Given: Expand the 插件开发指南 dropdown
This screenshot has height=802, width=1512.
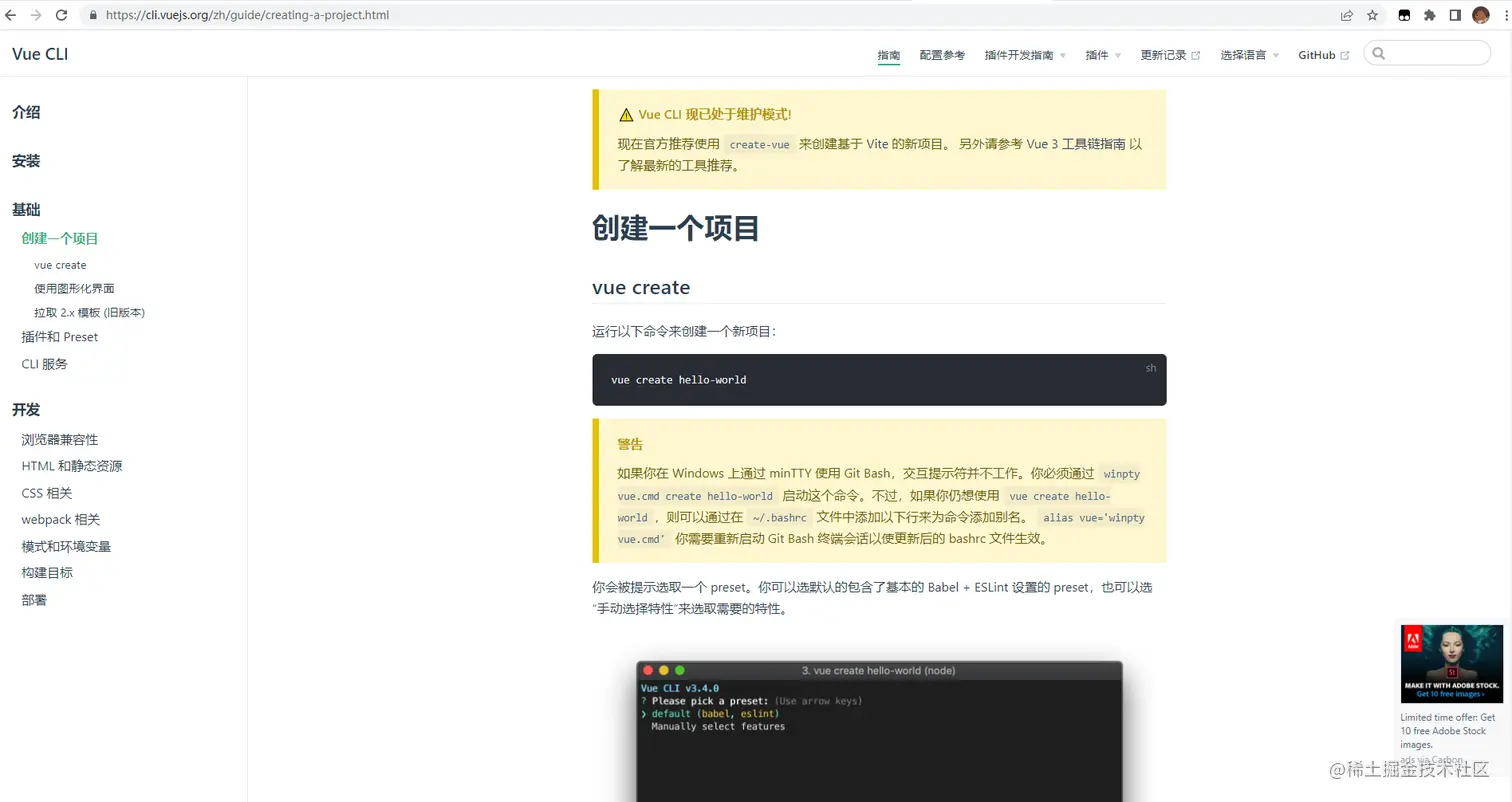Looking at the screenshot, I should 1025,55.
